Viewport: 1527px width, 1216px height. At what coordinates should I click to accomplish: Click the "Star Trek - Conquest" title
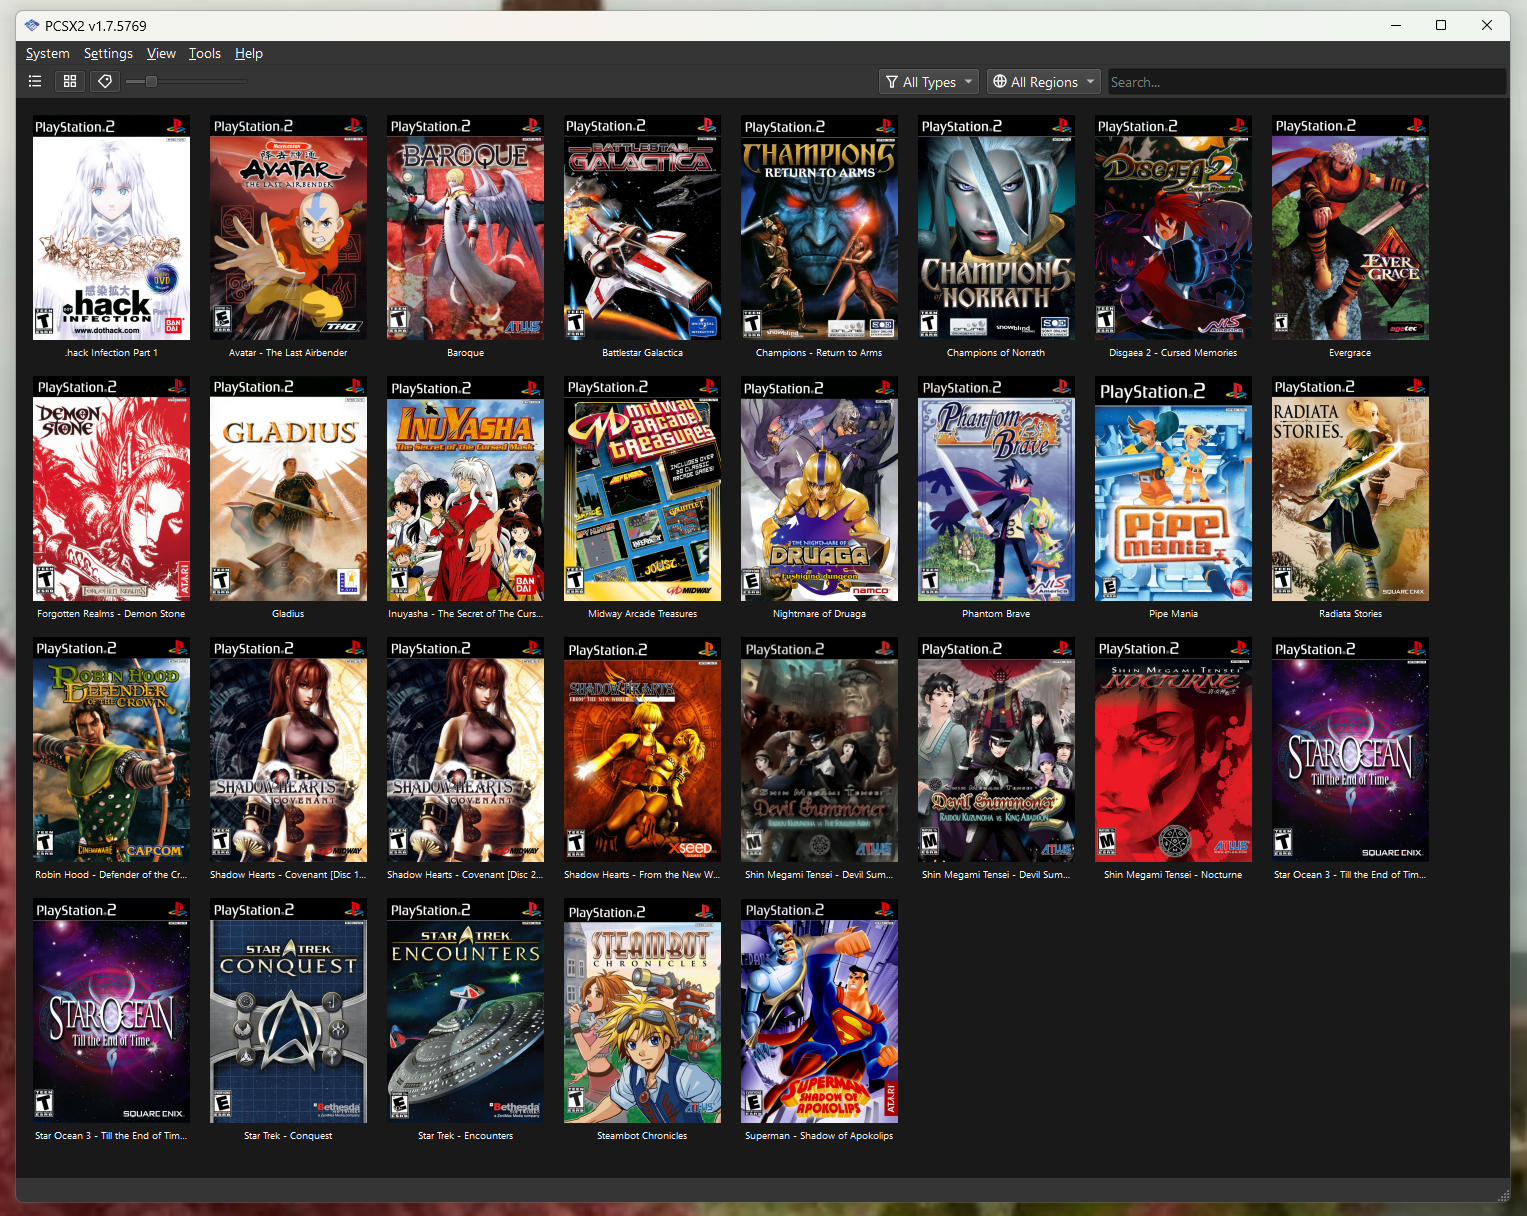coord(288,1136)
